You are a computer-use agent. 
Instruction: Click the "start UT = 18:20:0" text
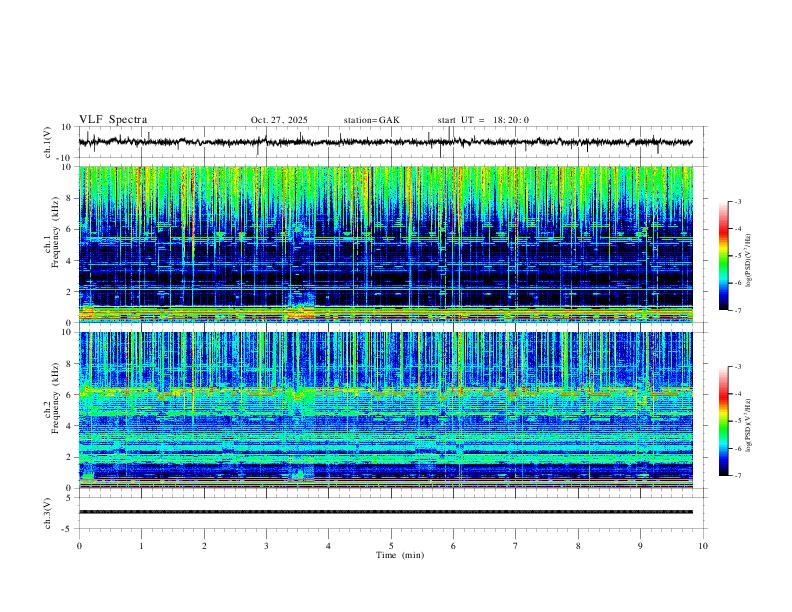[x=483, y=120]
